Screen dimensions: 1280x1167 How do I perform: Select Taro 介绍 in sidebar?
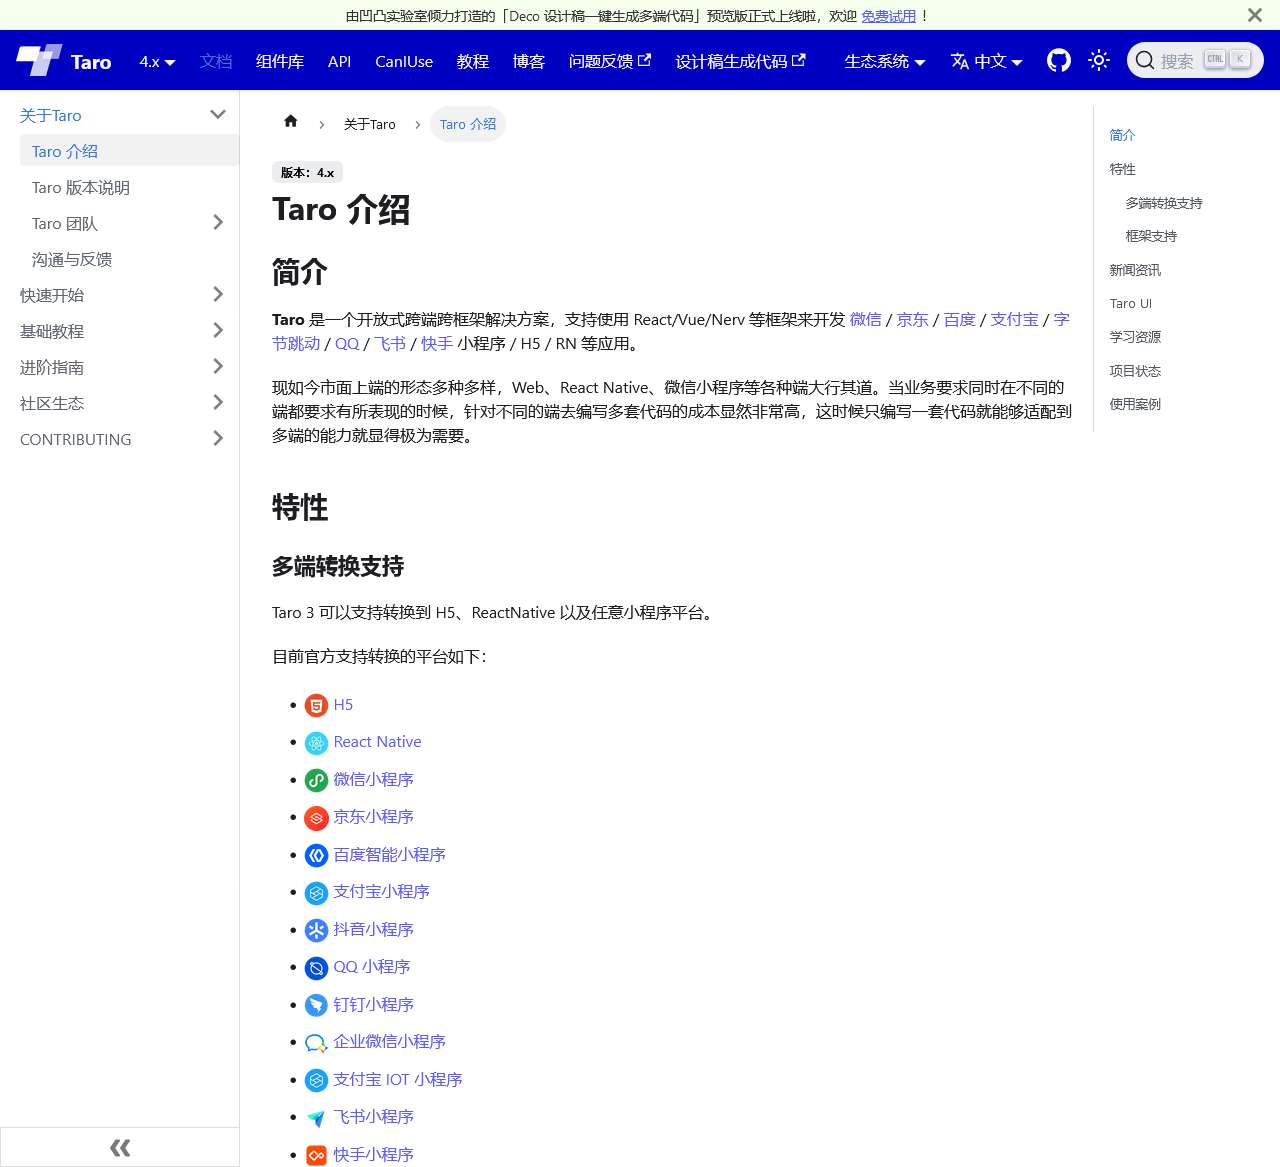point(129,151)
